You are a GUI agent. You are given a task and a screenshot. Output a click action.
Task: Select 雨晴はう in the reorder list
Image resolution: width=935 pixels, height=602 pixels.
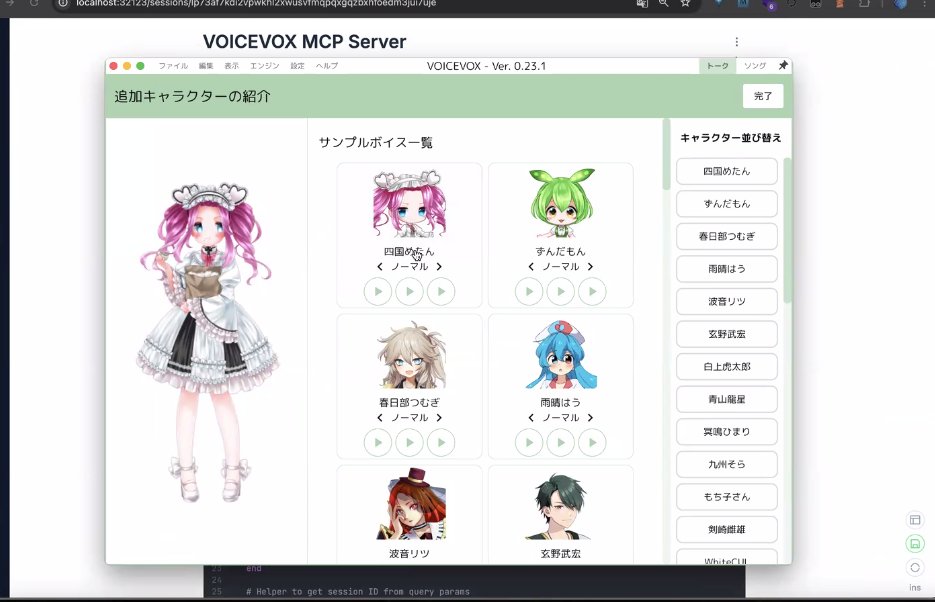[x=726, y=269]
